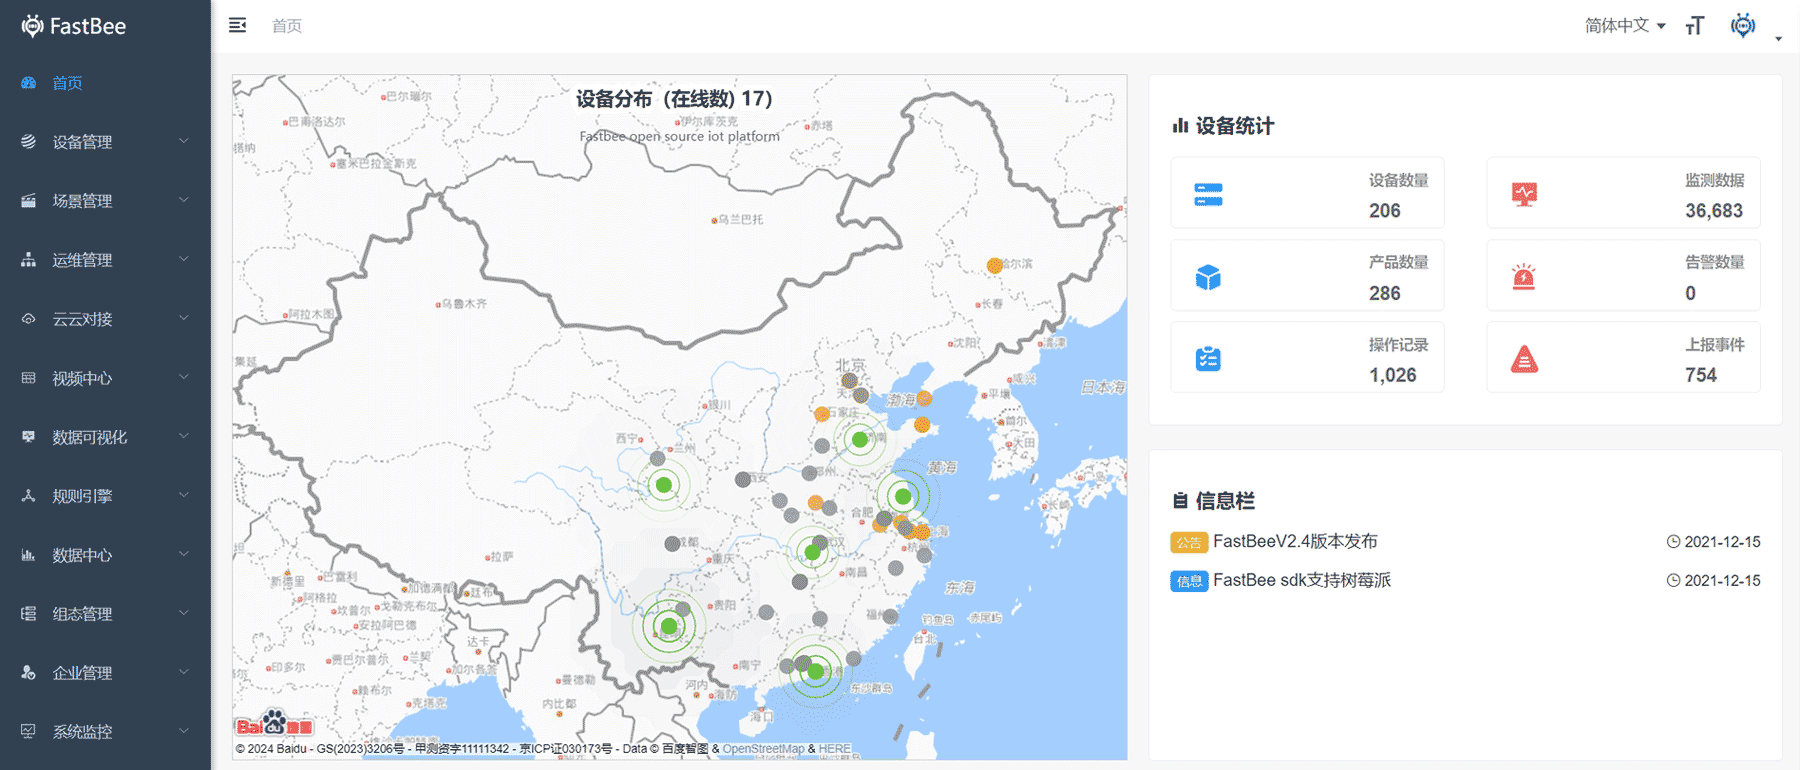Click the 信息 blue tag
Image resolution: width=1800 pixels, height=770 pixels.
click(x=1189, y=581)
